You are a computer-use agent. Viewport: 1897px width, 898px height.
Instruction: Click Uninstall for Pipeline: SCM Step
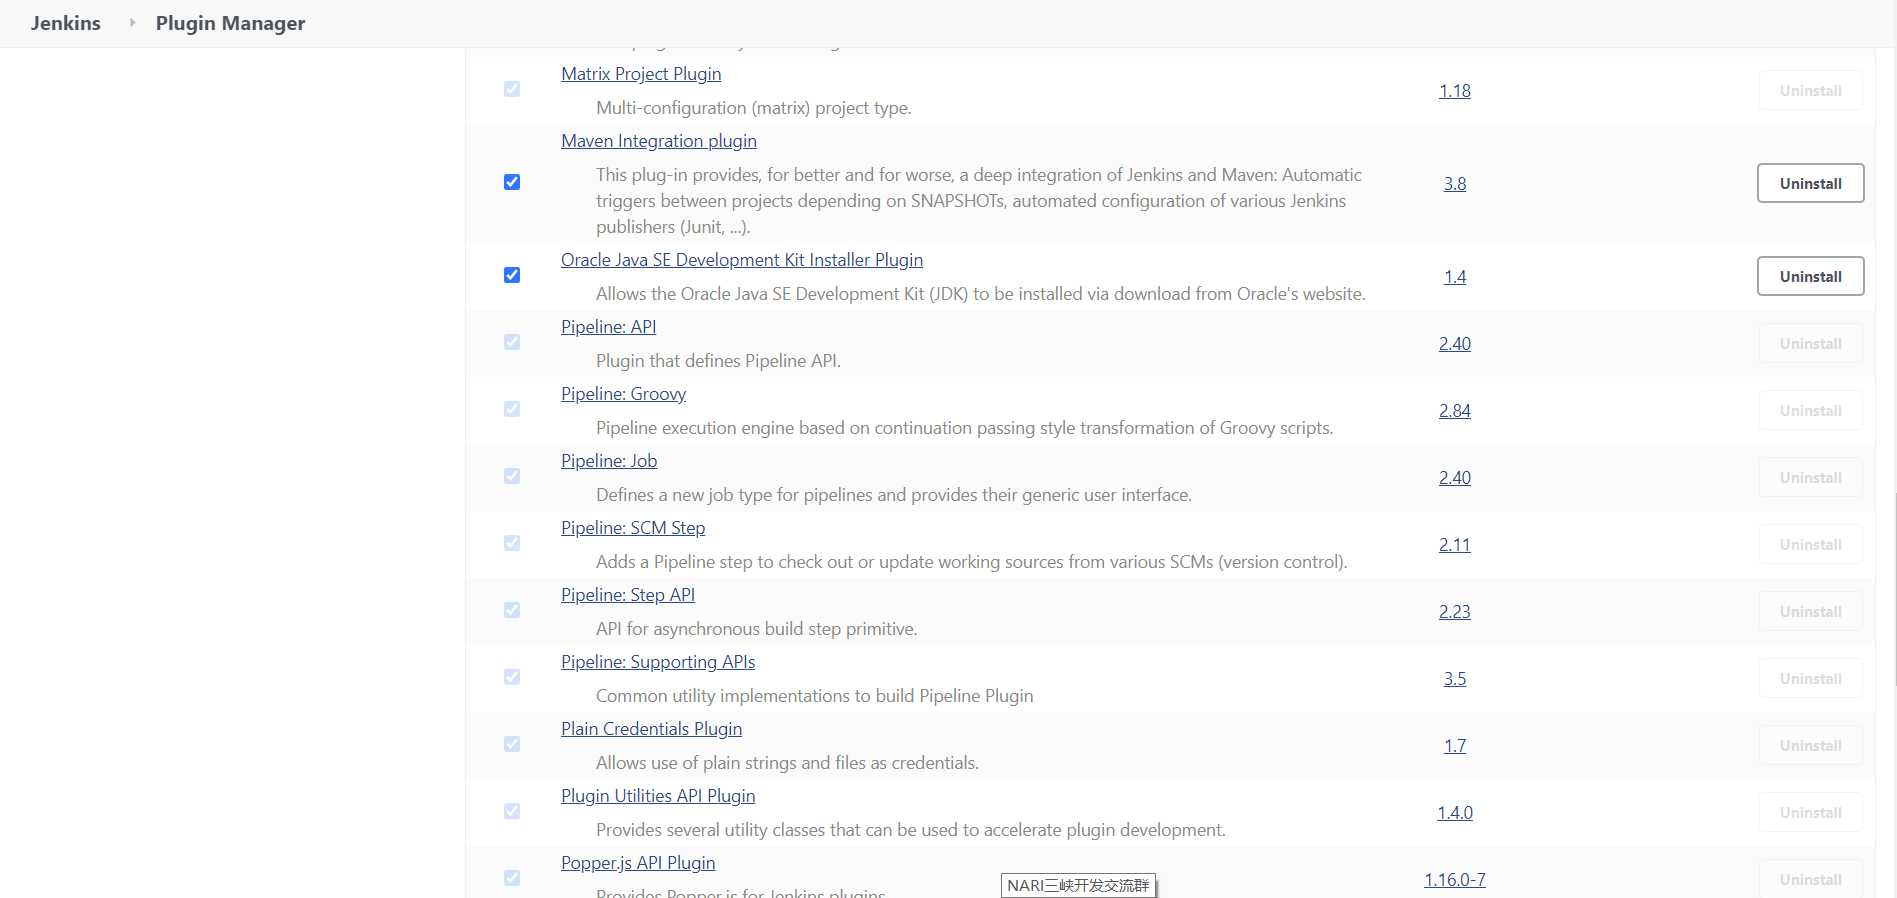pyautogui.click(x=1810, y=544)
